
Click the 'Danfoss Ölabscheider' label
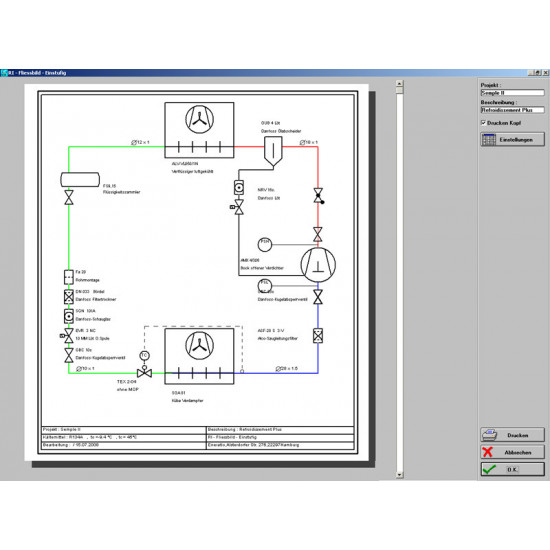281,131
